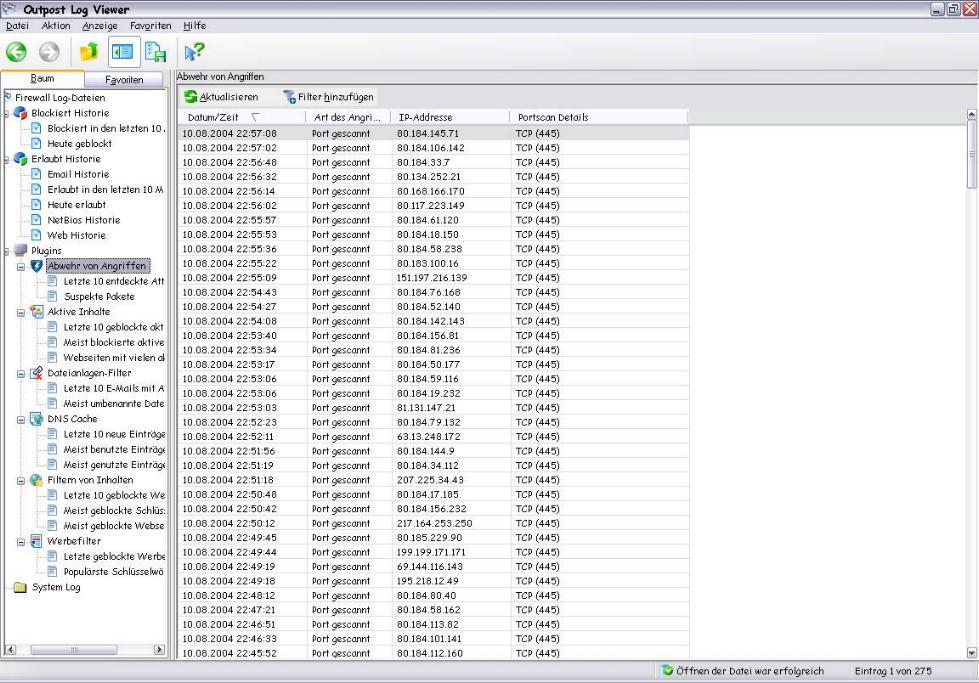Image resolution: width=979 pixels, height=683 pixels.
Task: Click the IP address 151.197.216.139
Action: click(x=432, y=278)
